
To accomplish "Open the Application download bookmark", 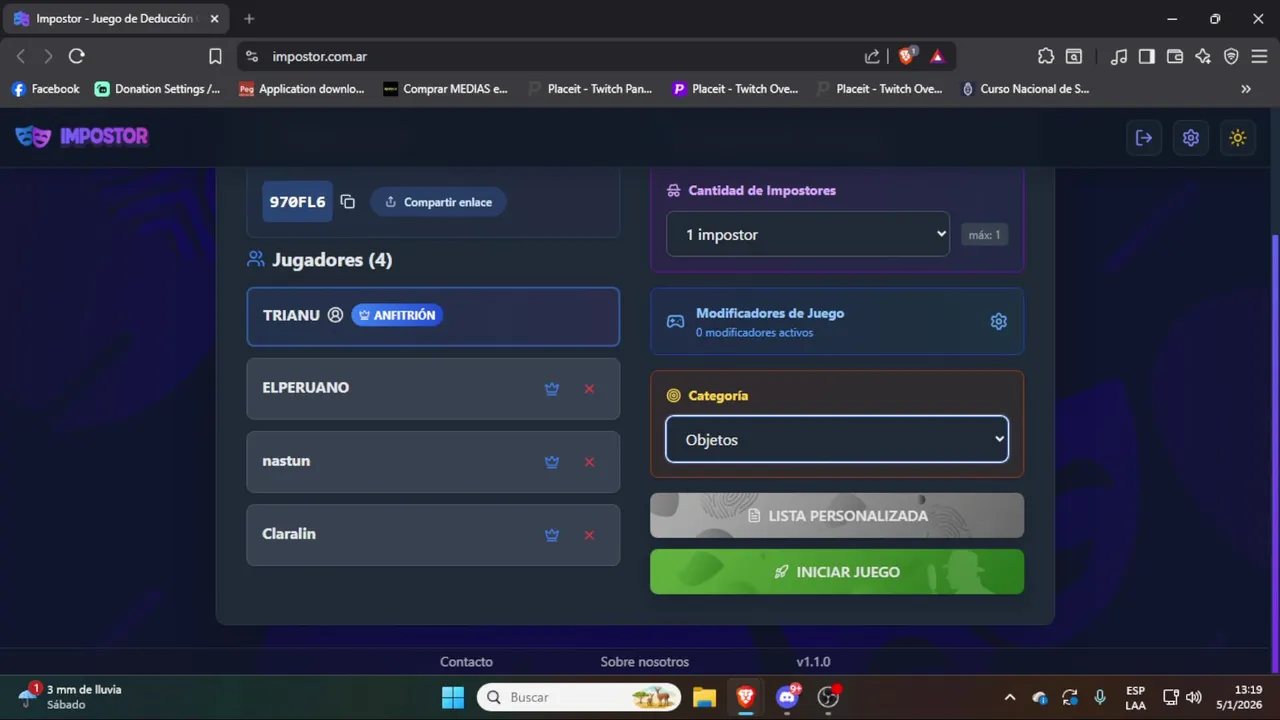I will (302, 89).
